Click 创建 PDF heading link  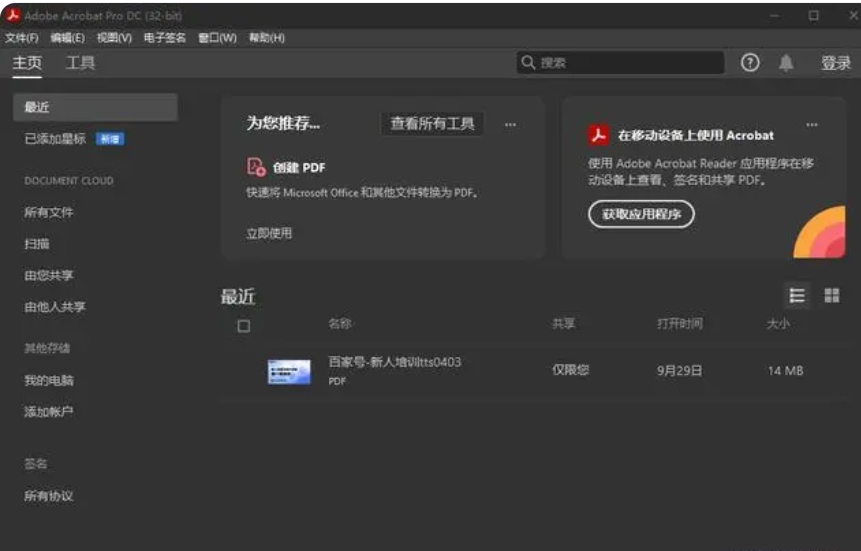299,168
